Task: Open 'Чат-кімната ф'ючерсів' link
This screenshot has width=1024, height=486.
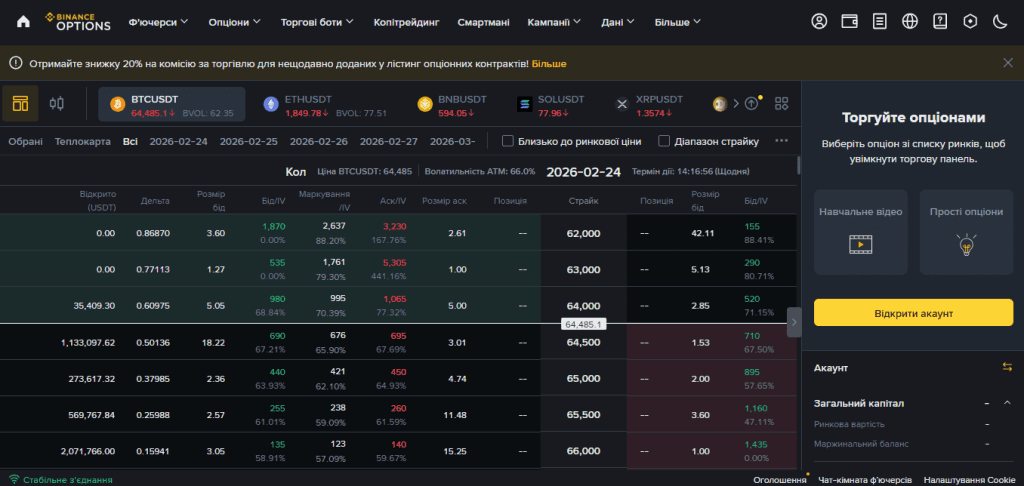Action: [865, 480]
